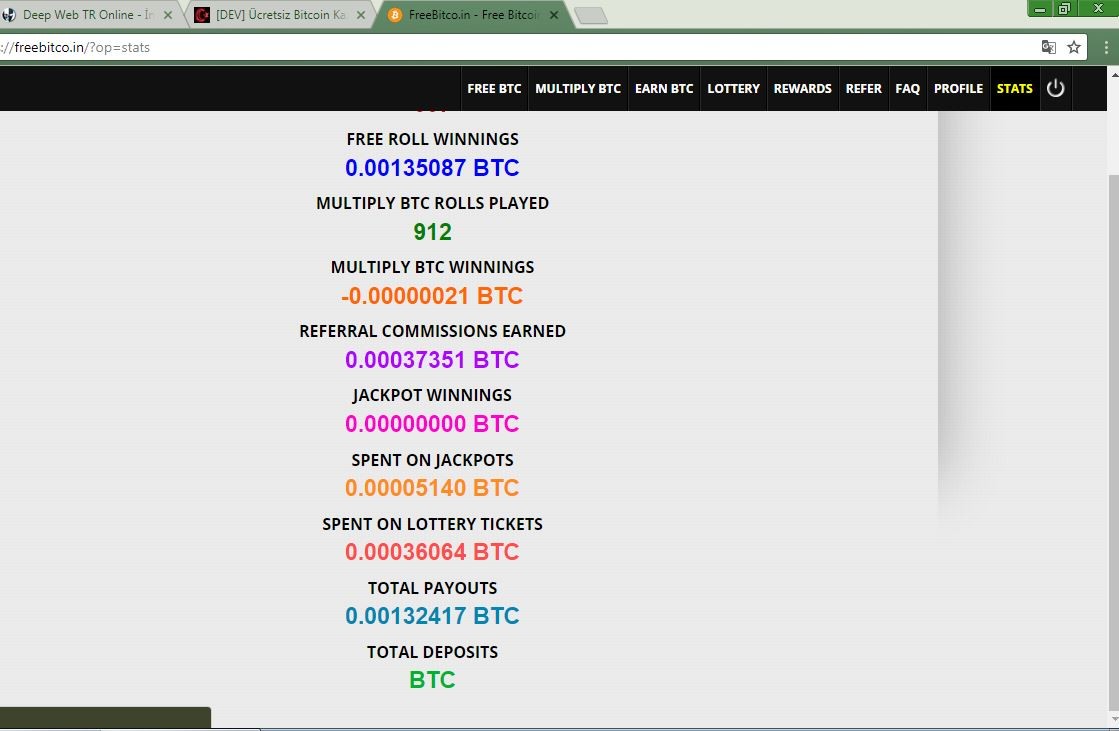The image size is (1119, 731).
Task: Click the Deep Web TR Online tab favicon
Action: [9, 15]
